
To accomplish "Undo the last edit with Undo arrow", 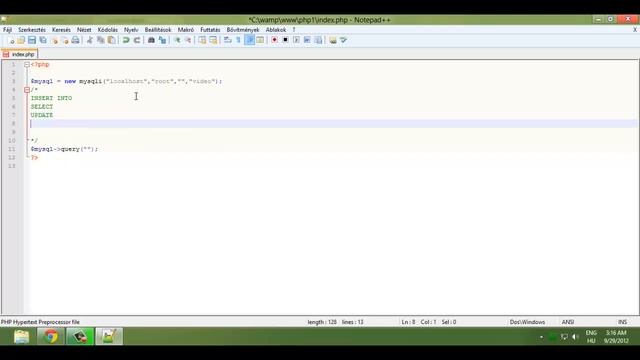I will coord(126,40).
